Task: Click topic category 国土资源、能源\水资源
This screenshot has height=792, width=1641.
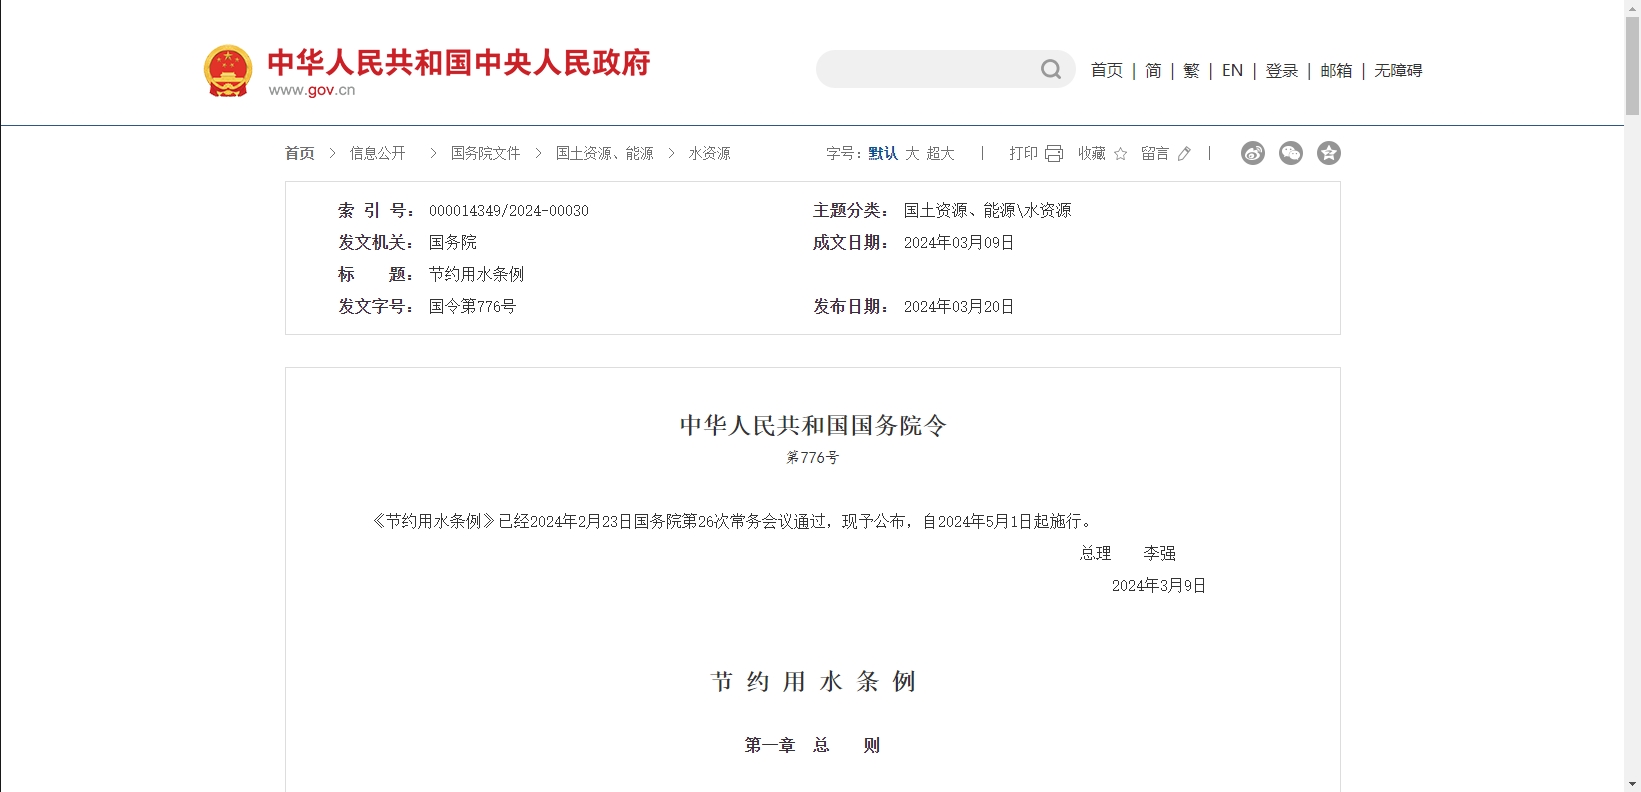Action: [987, 210]
